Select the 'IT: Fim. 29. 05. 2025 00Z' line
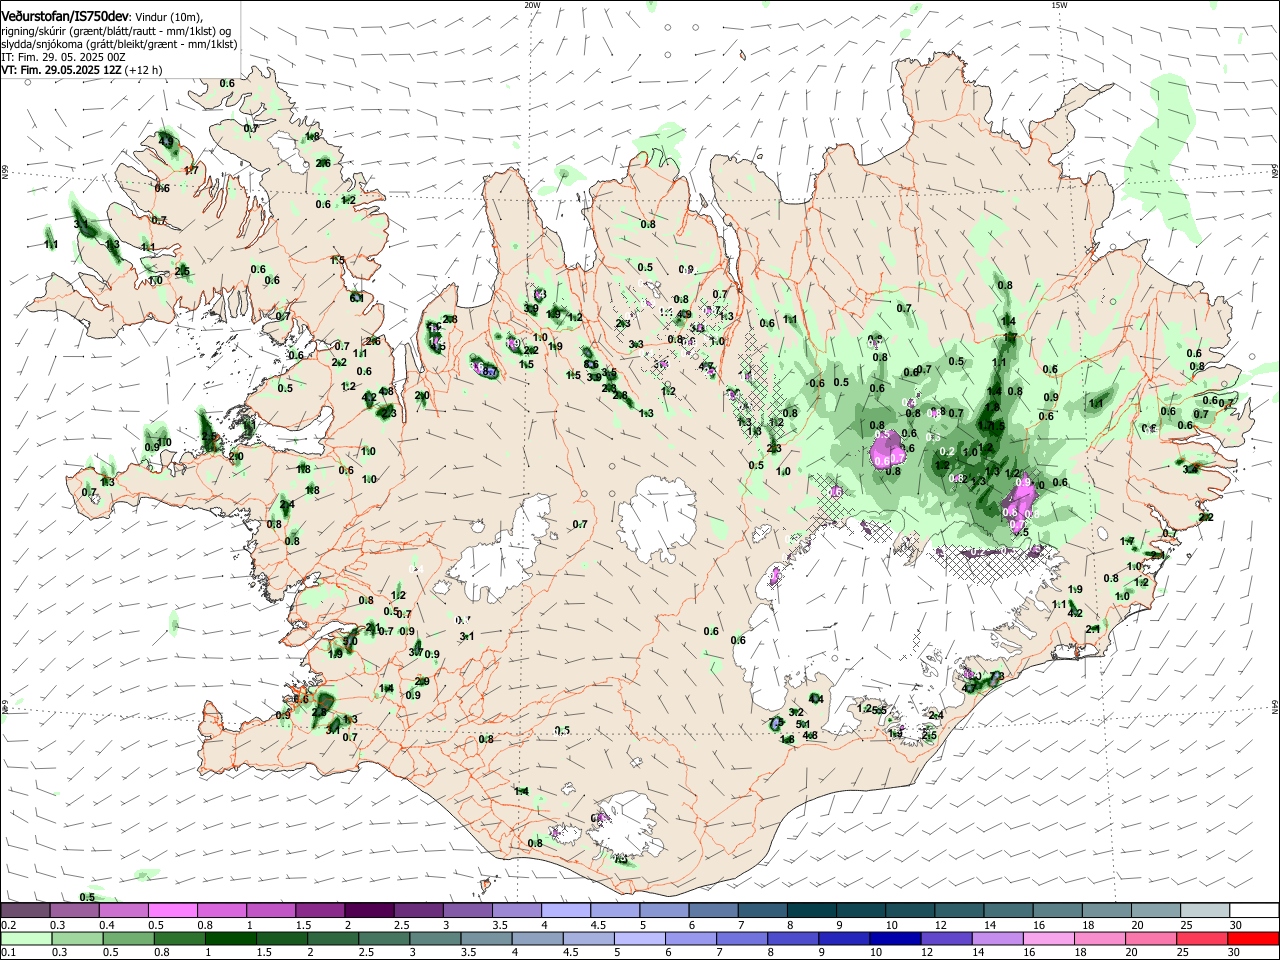The height and width of the screenshot is (960, 1280). [x=63, y=57]
